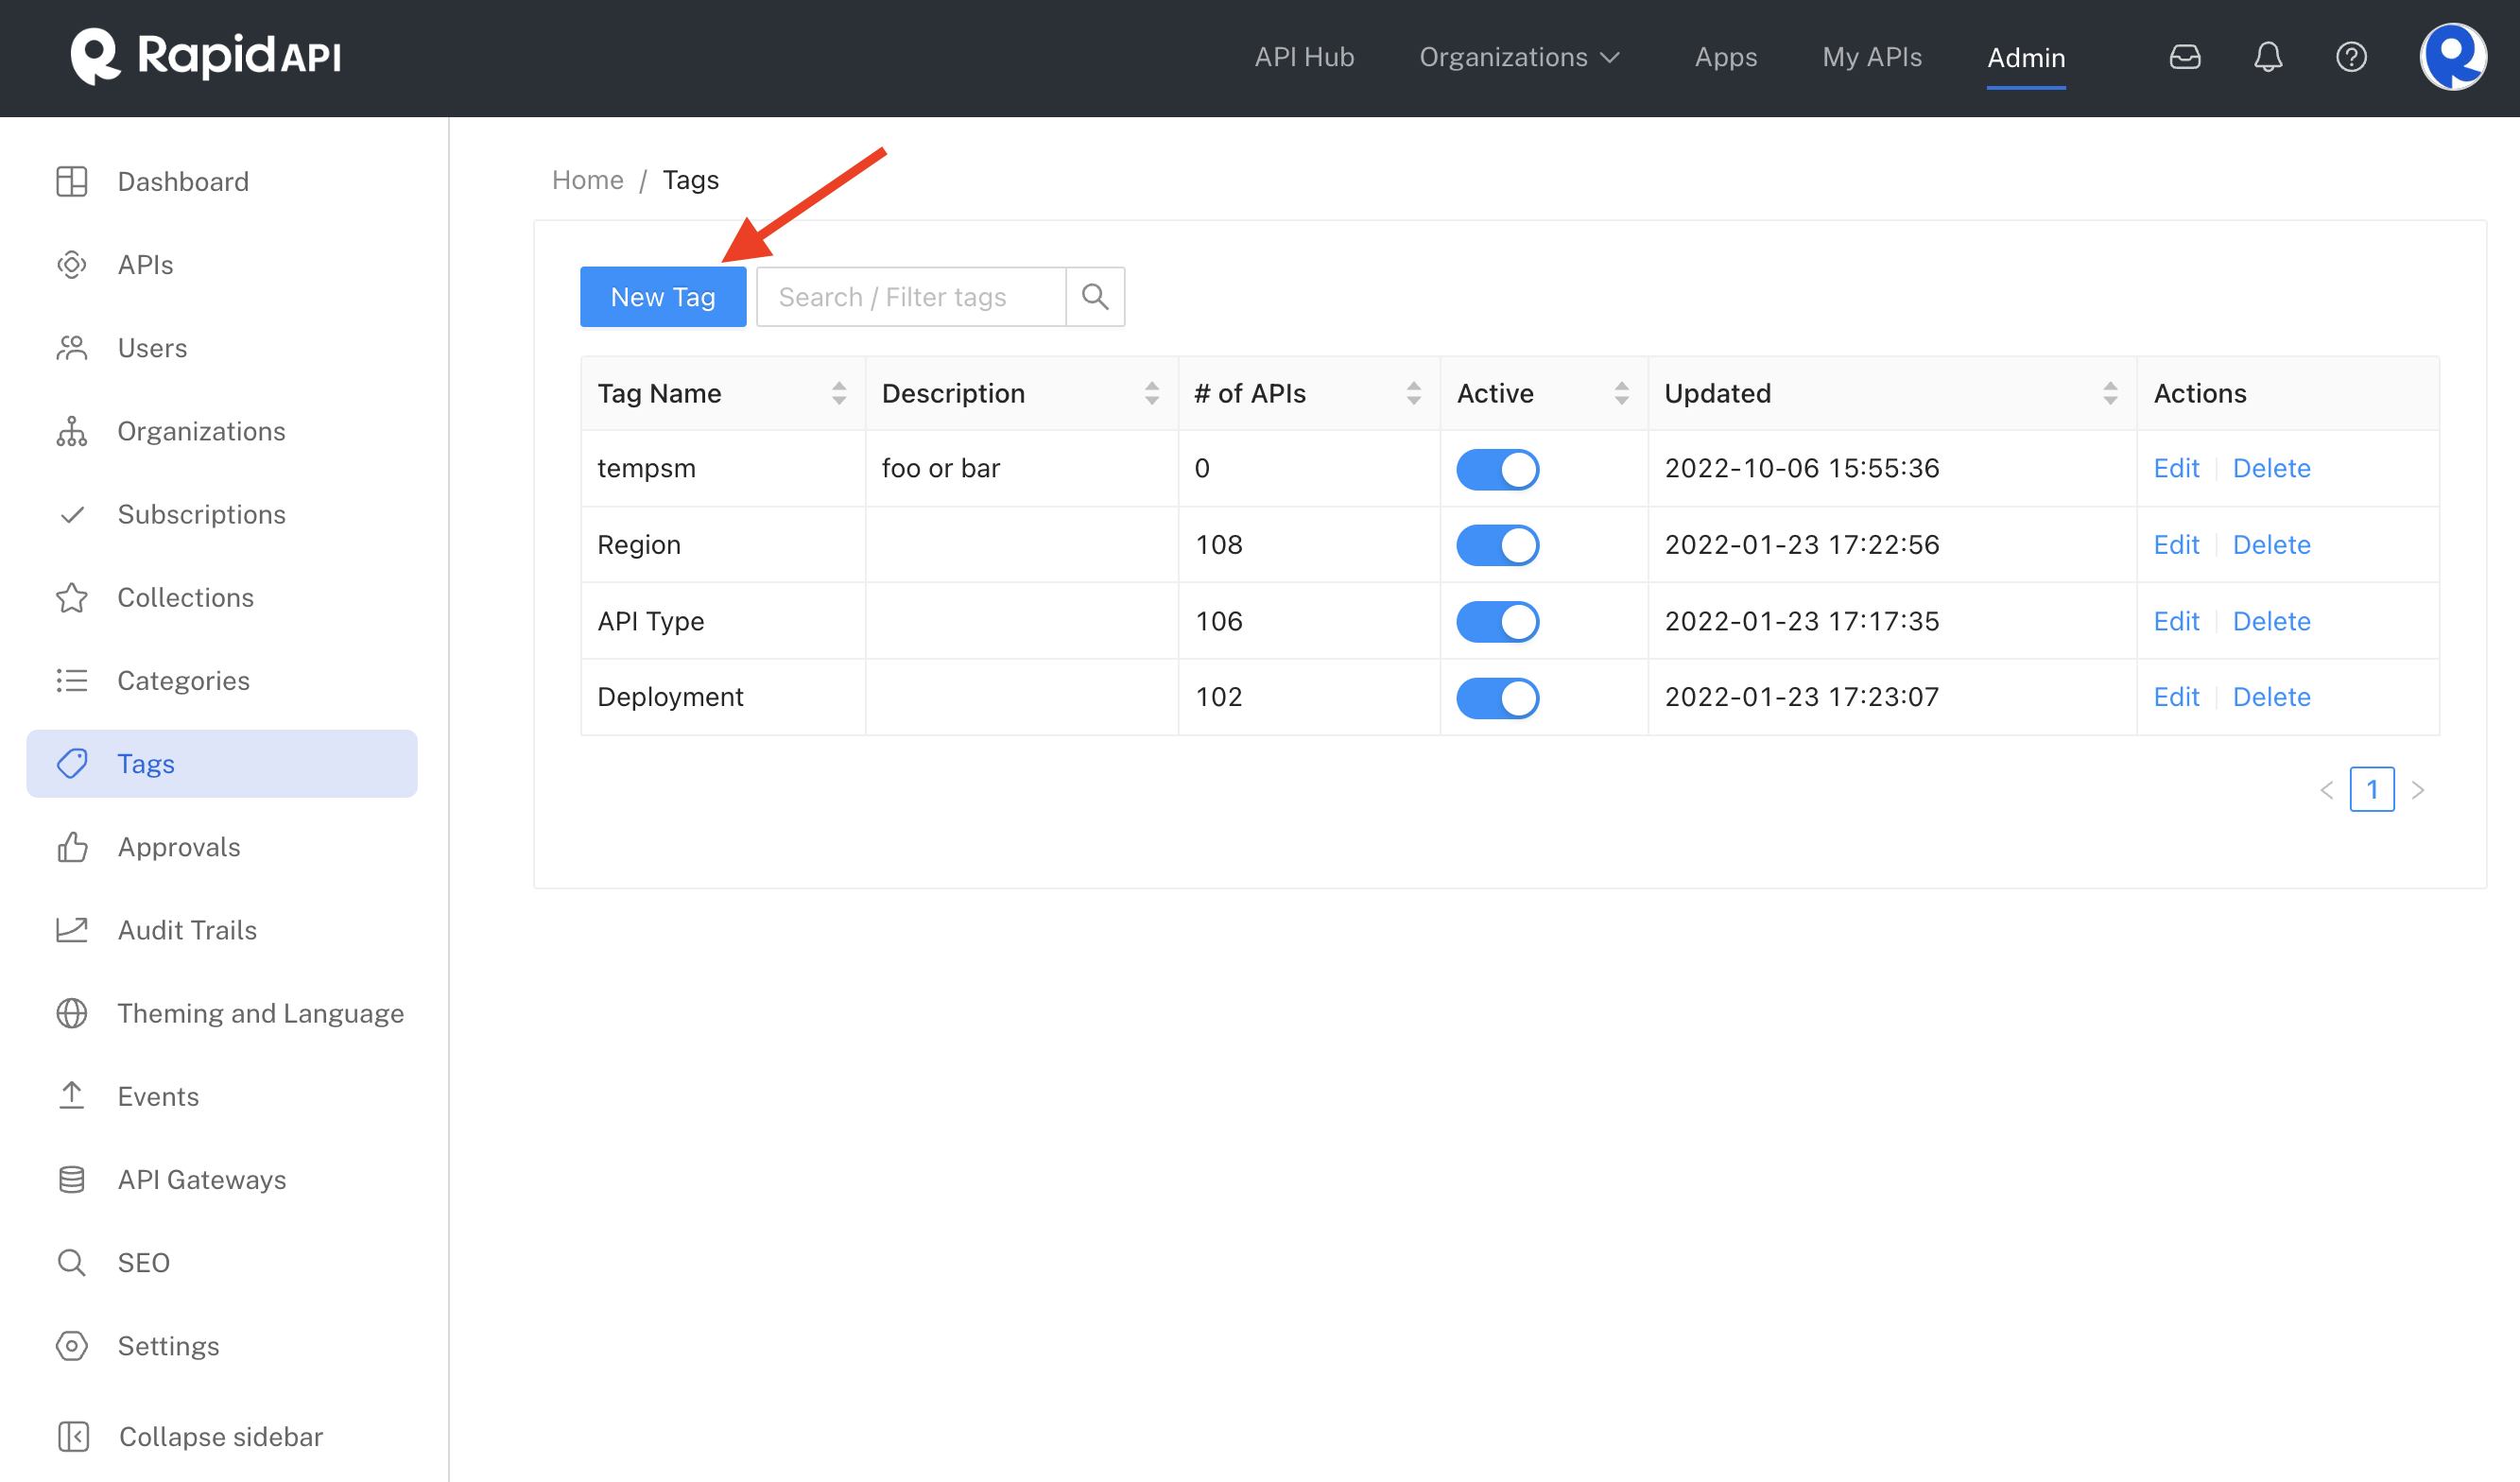Sort table by Tag Name column
Viewport: 2520px width, 1482px height.
pos(838,393)
